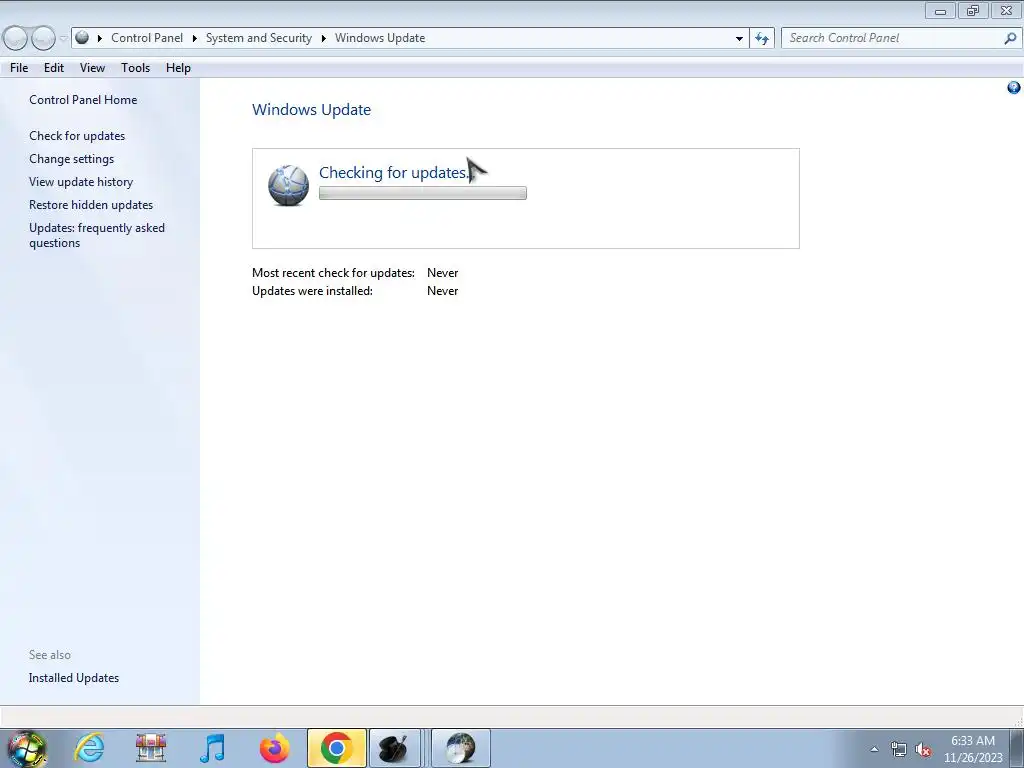The image size is (1024, 768).
Task: Click the Windows Update page title
Action: (x=312, y=110)
